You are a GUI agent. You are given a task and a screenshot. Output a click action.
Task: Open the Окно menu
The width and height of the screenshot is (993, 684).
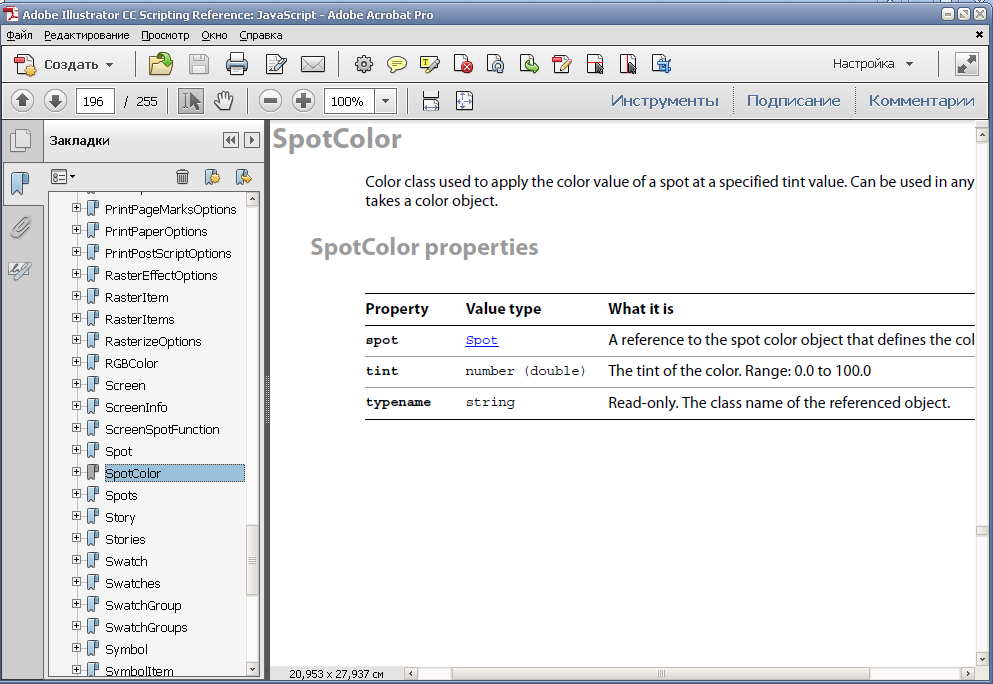[x=214, y=35]
